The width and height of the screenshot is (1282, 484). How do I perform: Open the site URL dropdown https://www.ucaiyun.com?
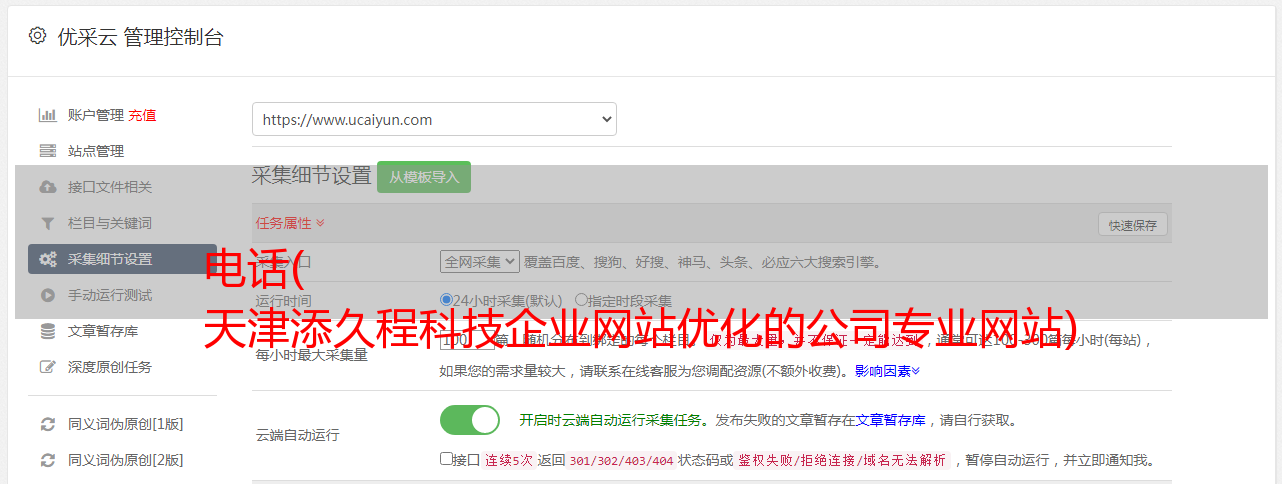434,119
